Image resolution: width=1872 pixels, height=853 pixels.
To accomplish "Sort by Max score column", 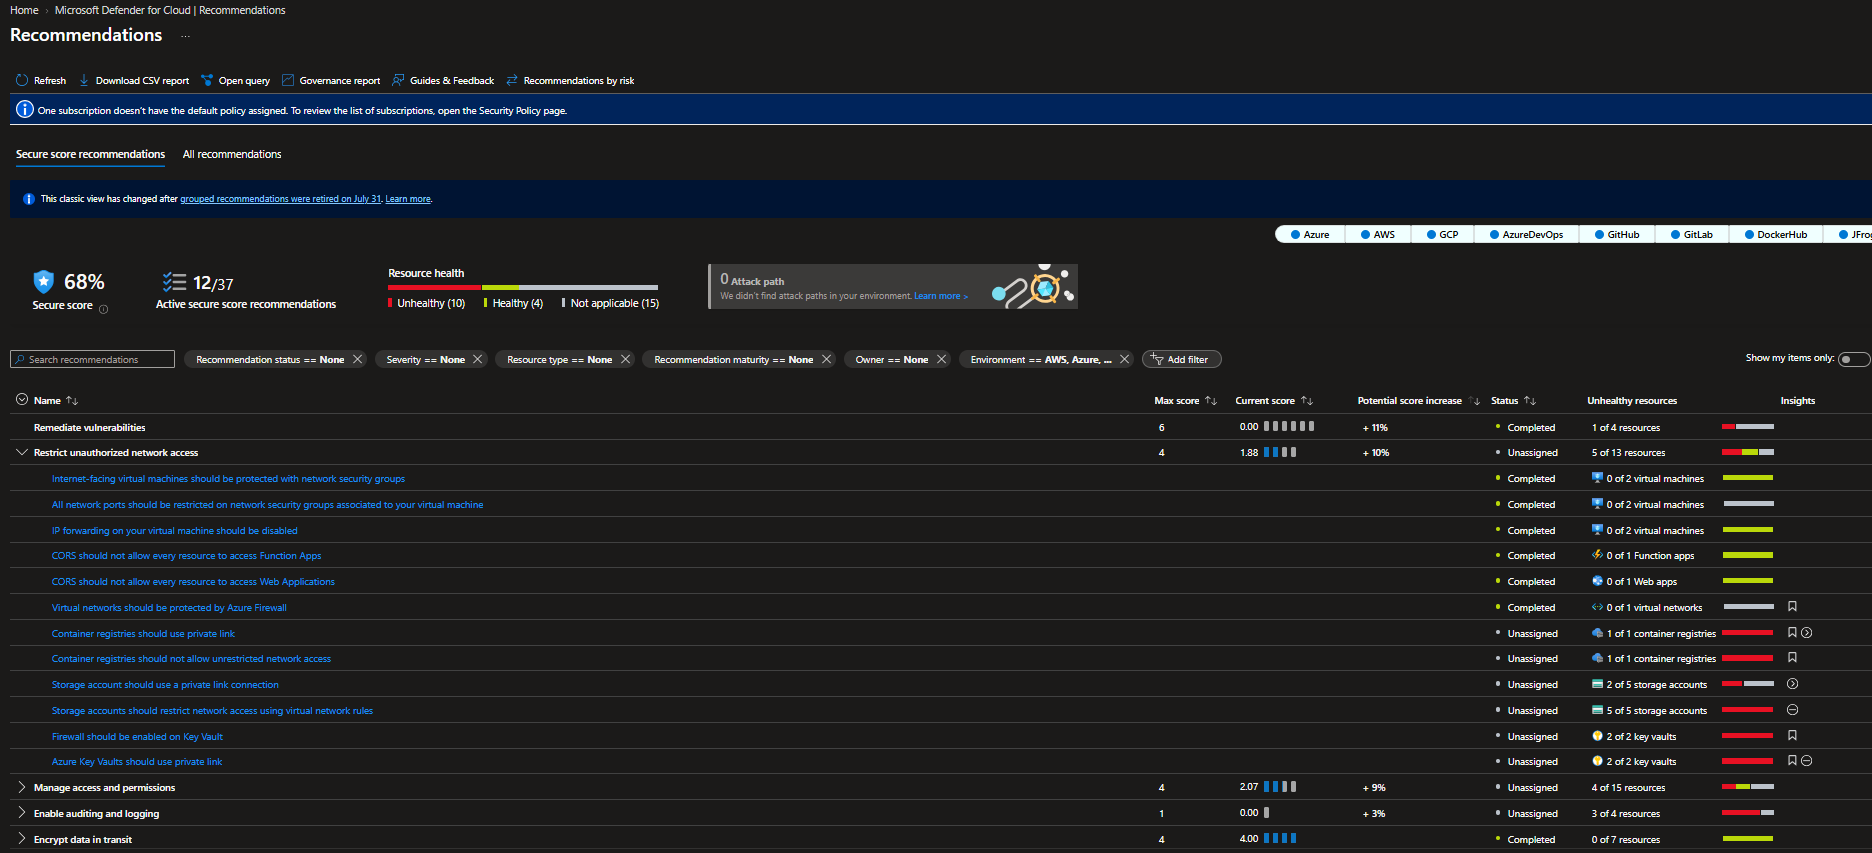I will 1211,400.
